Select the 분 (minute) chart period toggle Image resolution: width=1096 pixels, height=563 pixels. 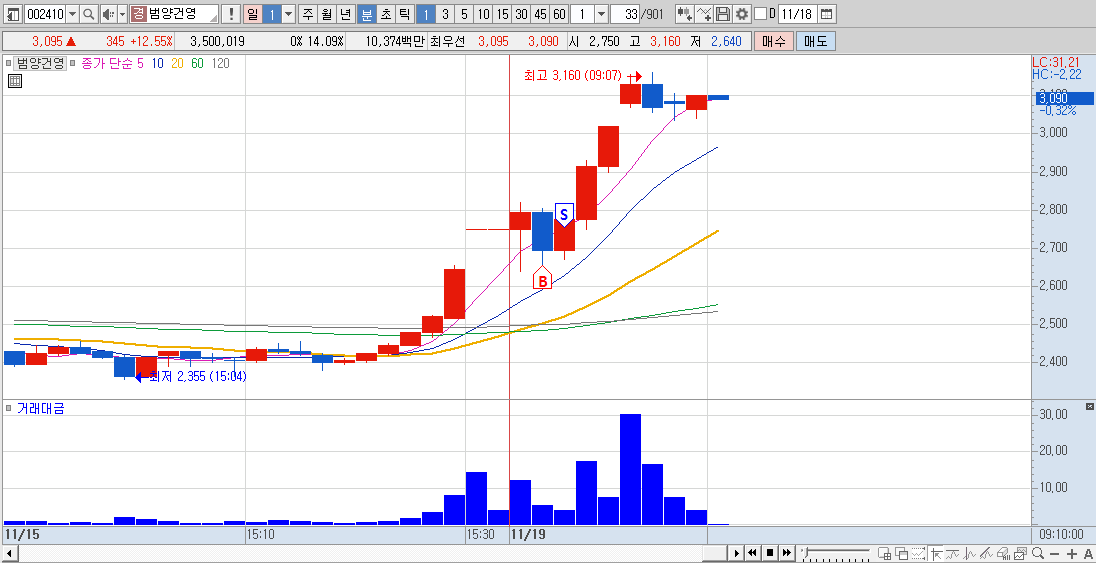[x=366, y=13]
